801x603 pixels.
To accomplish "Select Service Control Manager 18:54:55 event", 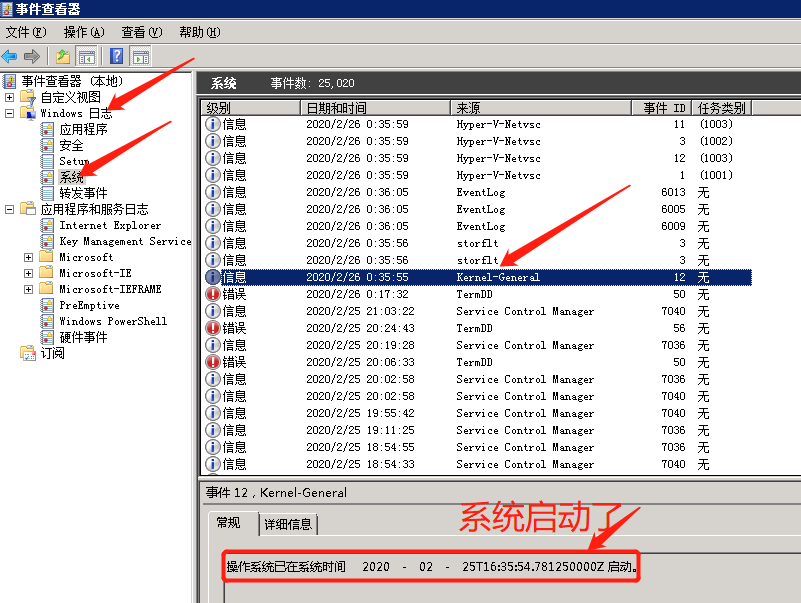I will (x=477, y=447).
